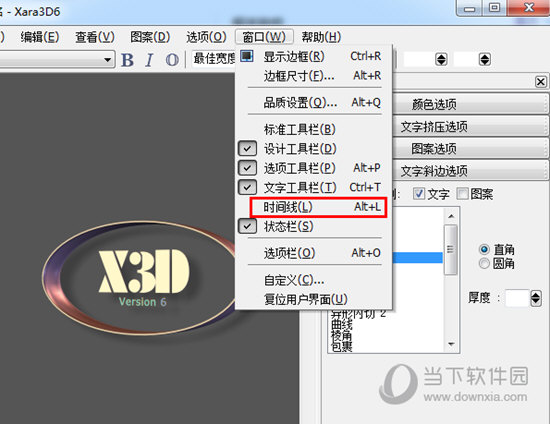The width and height of the screenshot is (550, 424).
Task: Click the bevel list scrollbar thumb
Action: click(x=451, y=249)
